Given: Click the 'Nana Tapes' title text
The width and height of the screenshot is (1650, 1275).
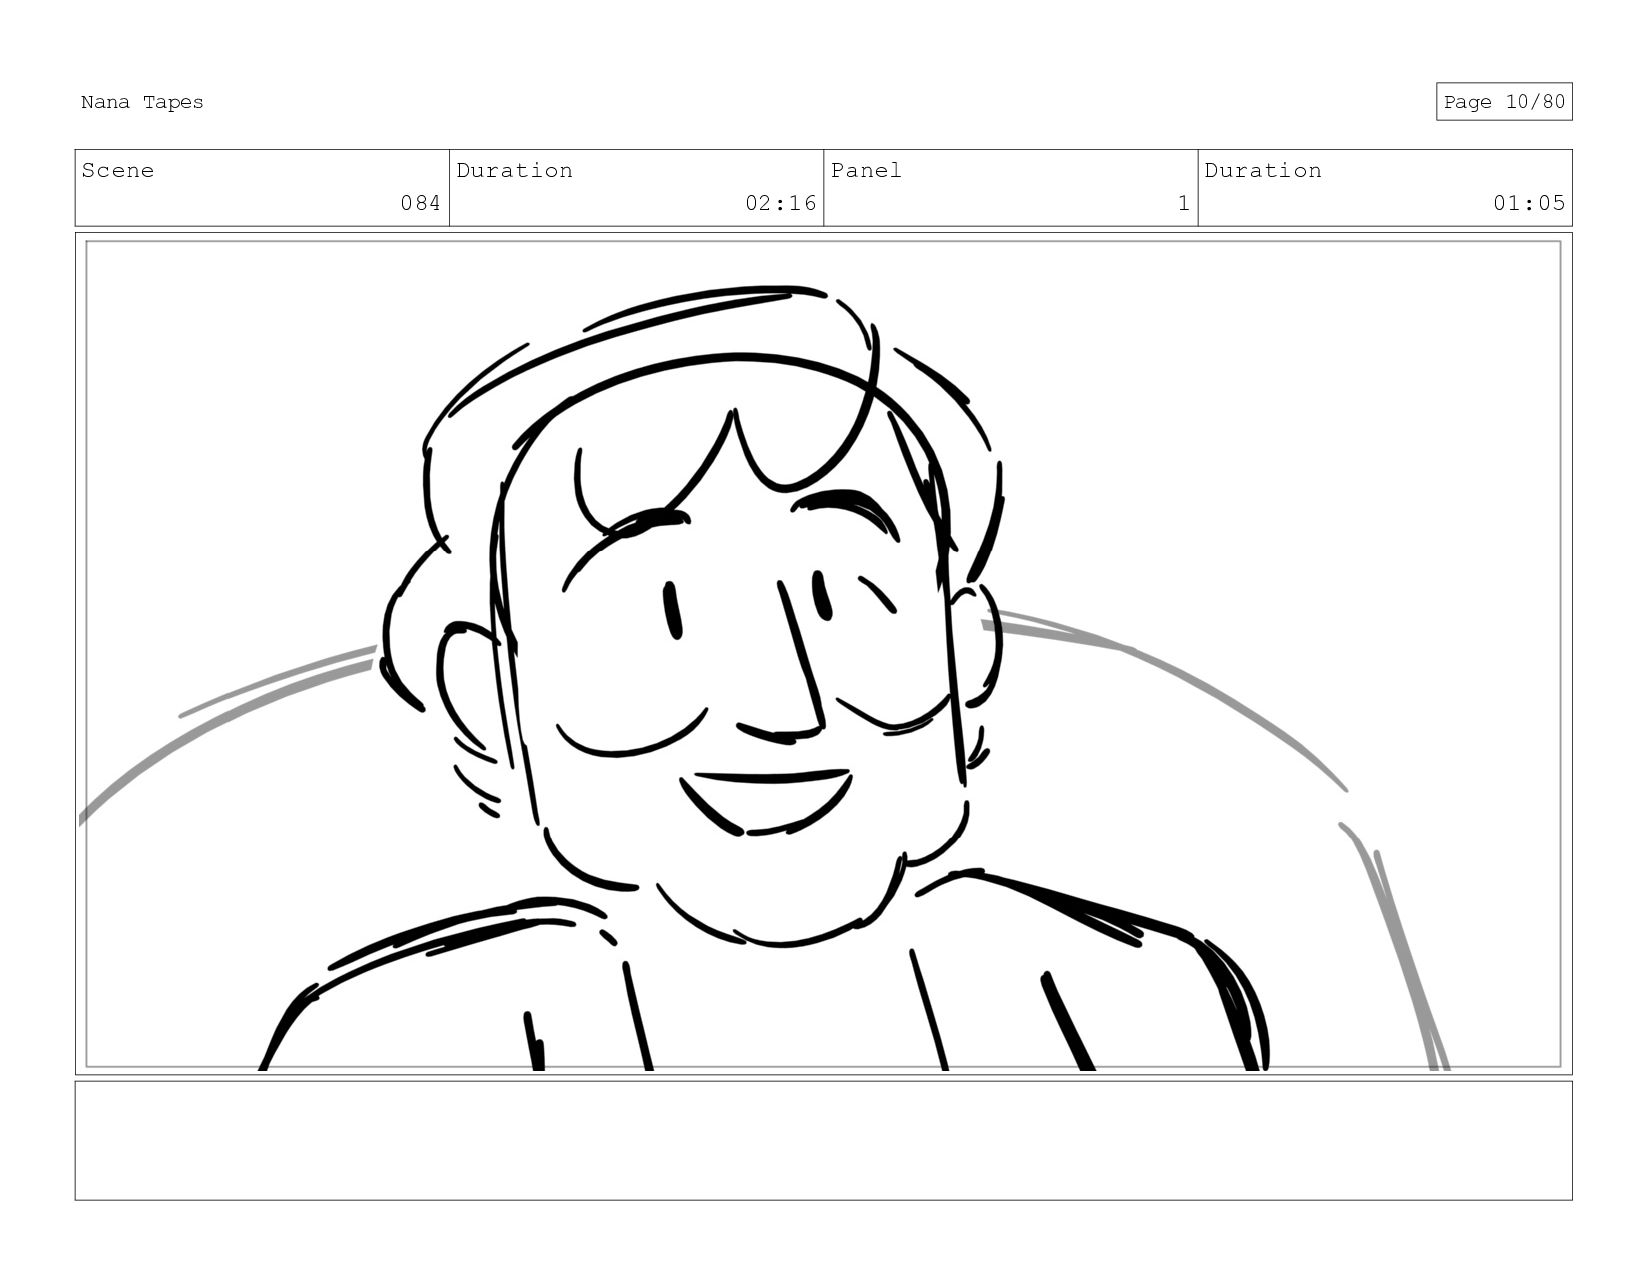Looking at the screenshot, I should 142,102.
